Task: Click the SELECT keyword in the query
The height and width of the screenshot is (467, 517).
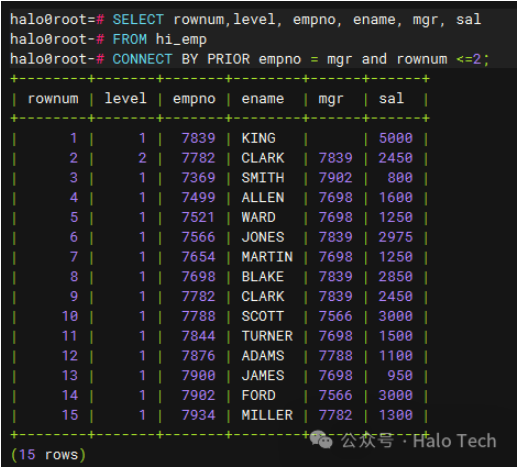Action: pos(138,19)
